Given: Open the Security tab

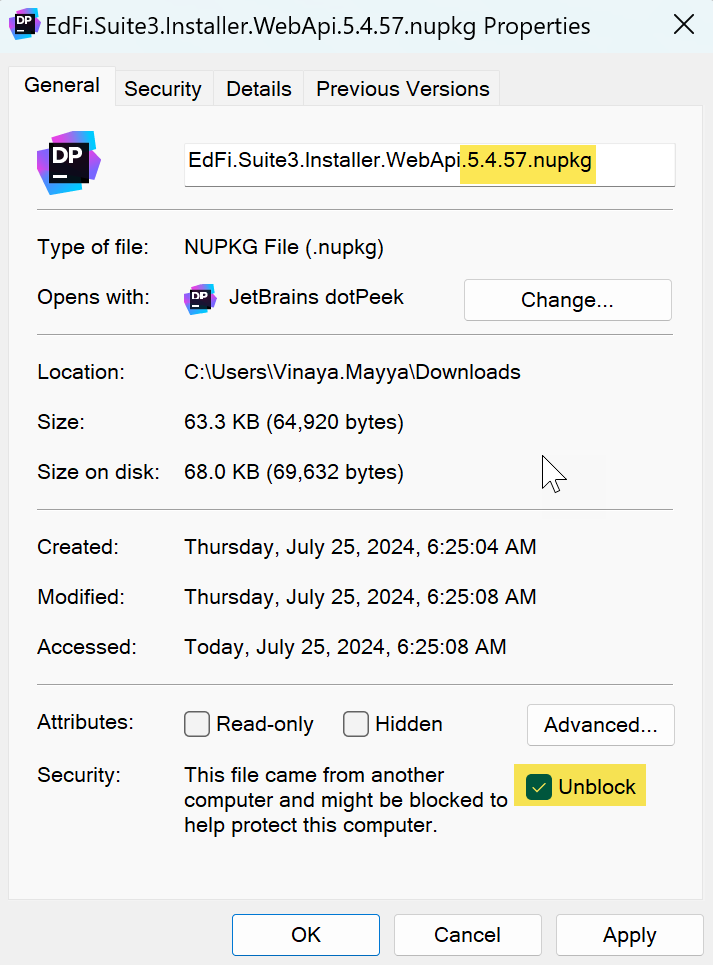Looking at the screenshot, I should pyautogui.click(x=163, y=89).
